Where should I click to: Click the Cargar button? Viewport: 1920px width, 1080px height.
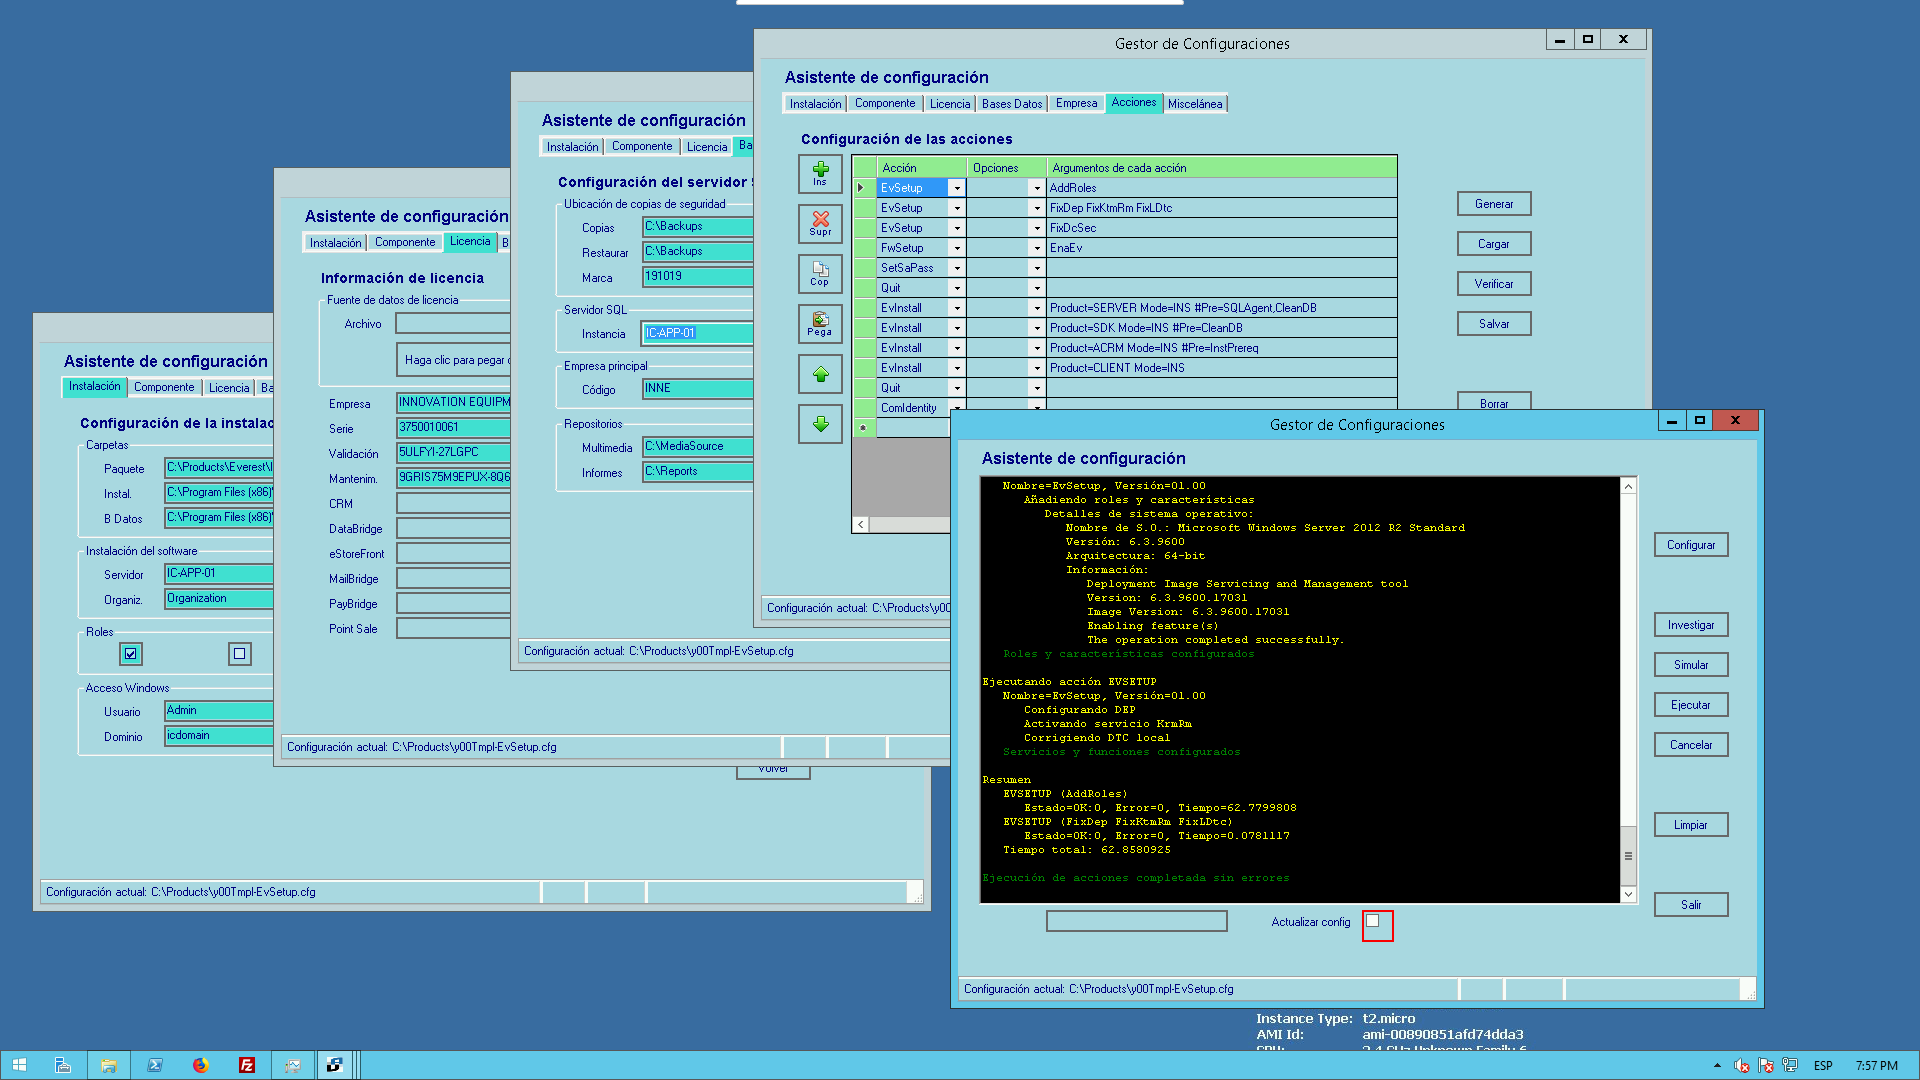[1494, 244]
